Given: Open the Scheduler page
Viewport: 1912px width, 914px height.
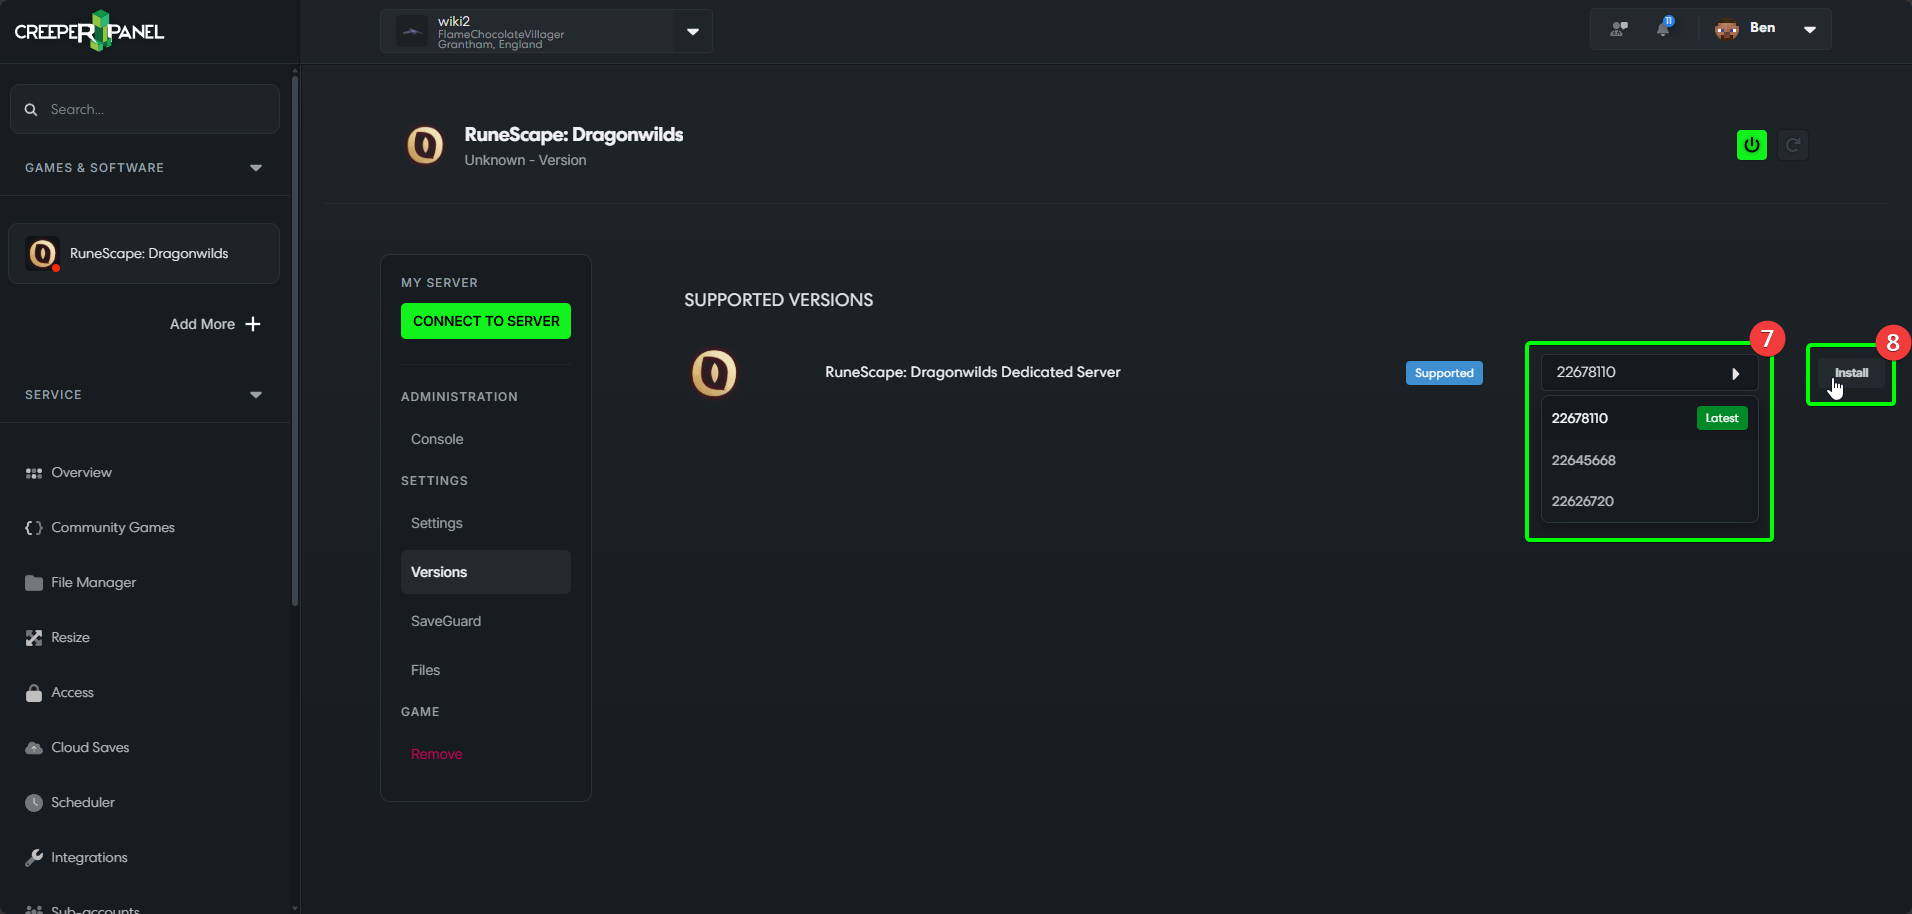Looking at the screenshot, I should (82, 802).
